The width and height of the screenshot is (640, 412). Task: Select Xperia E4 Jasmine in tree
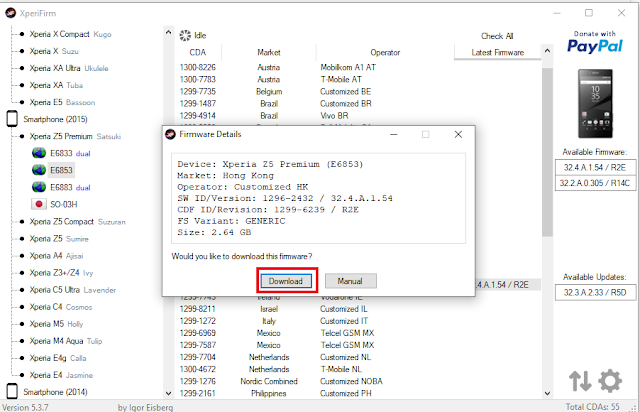point(61,375)
